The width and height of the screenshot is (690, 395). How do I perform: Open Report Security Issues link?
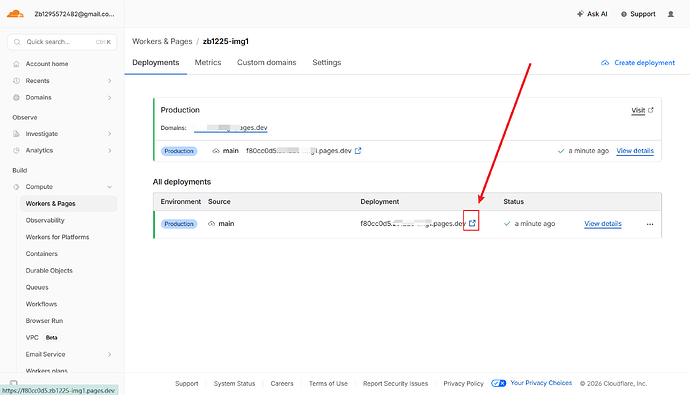395,384
